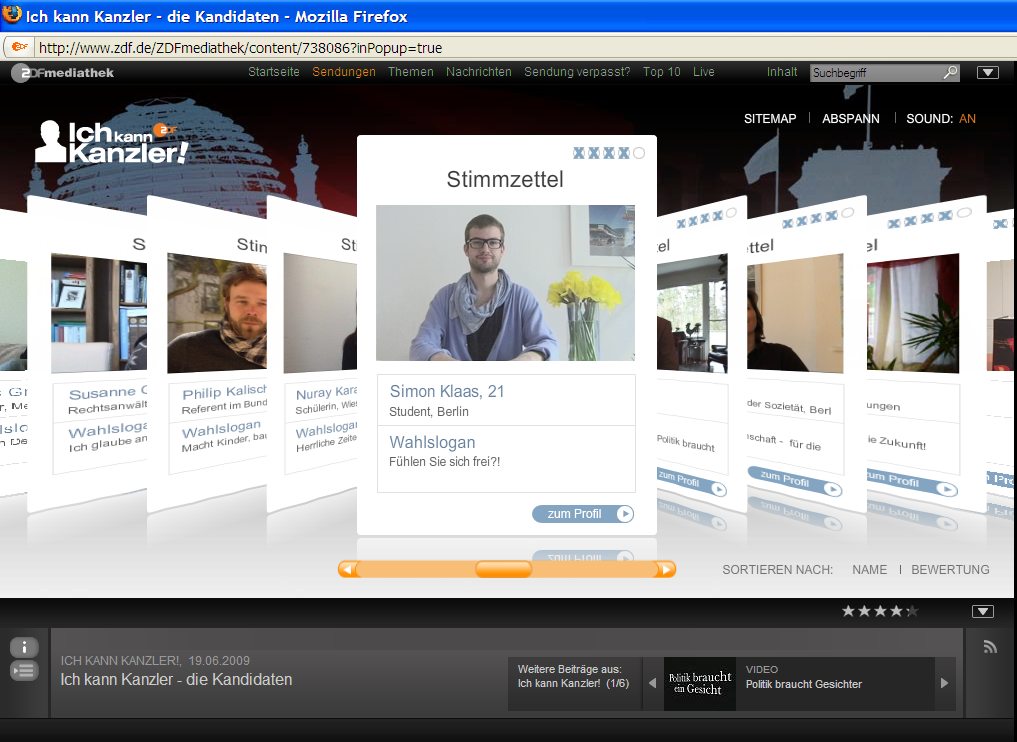The height and width of the screenshot is (742, 1017).
Task: Sort candidates by BEWERTUNG
Action: coord(950,569)
